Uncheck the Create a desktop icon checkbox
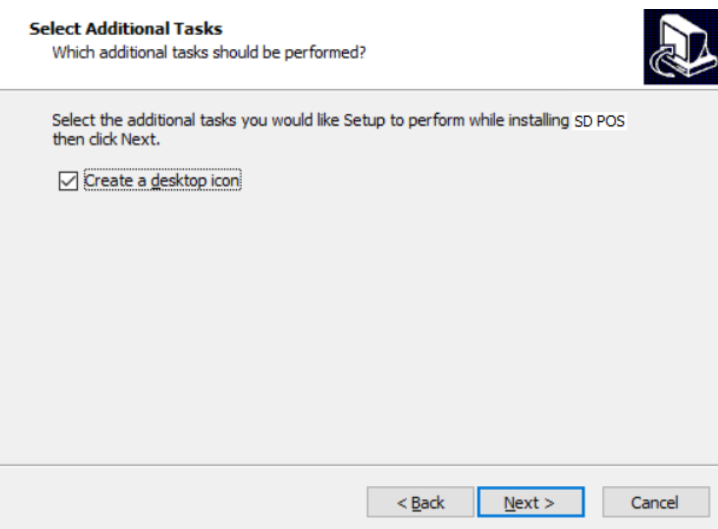718x529 pixels. (x=68, y=181)
